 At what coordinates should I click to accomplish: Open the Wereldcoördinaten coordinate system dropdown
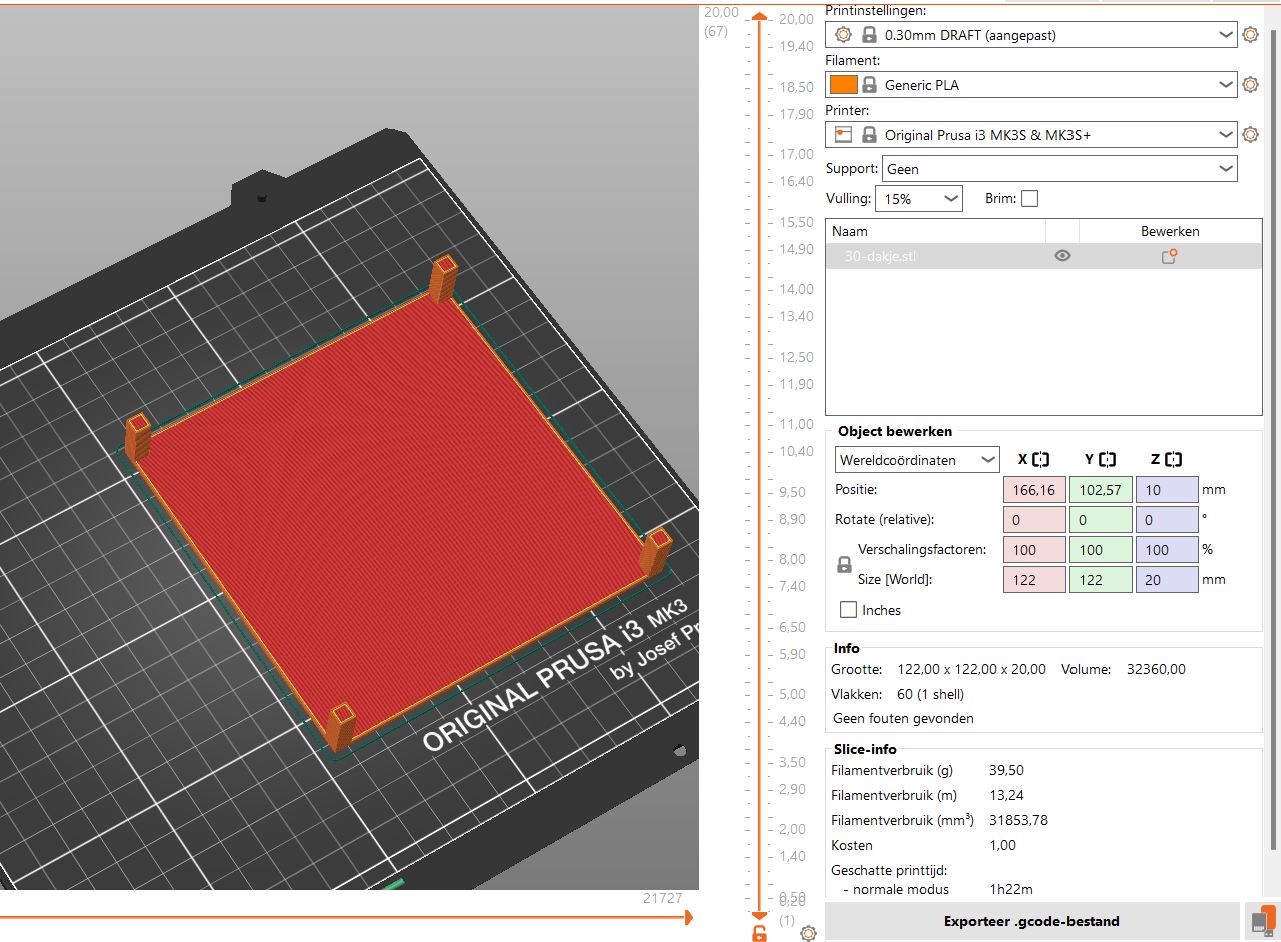917,460
